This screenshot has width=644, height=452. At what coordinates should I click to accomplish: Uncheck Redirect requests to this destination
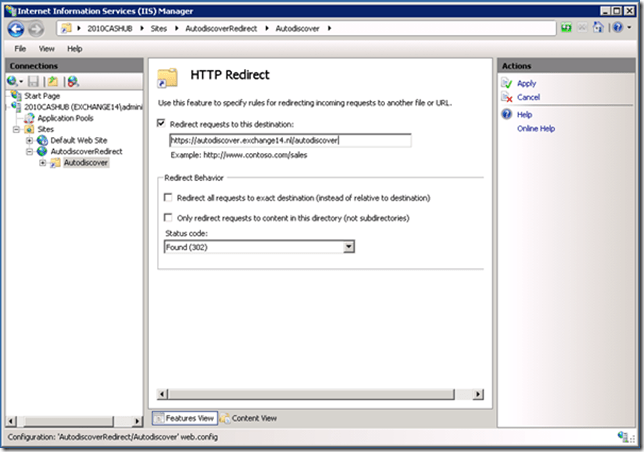point(162,123)
